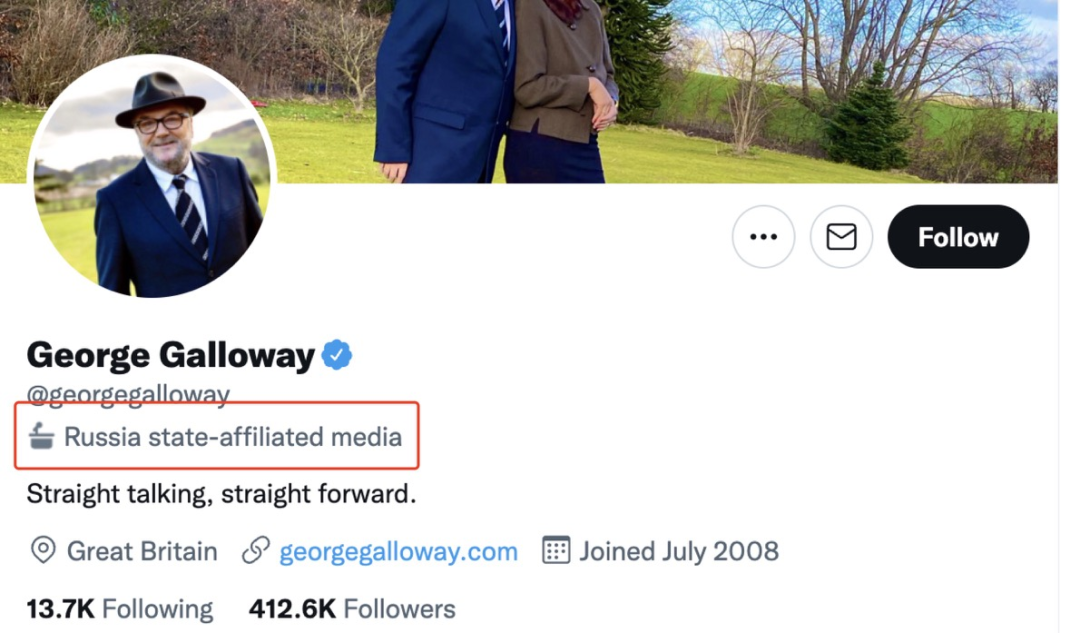Click the blue verified badge
The height and width of the screenshot is (633, 1080).
[x=337, y=355]
